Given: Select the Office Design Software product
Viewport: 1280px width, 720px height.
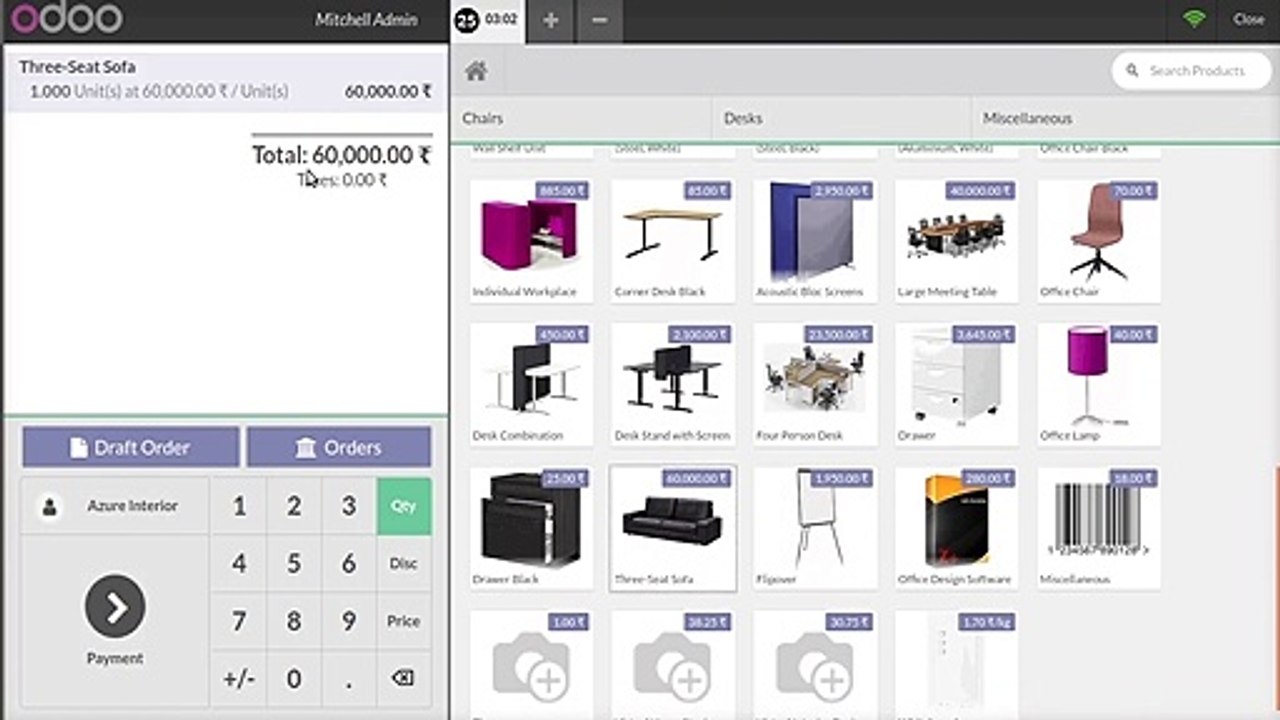Looking at the screenshot, I should point(957,528).
